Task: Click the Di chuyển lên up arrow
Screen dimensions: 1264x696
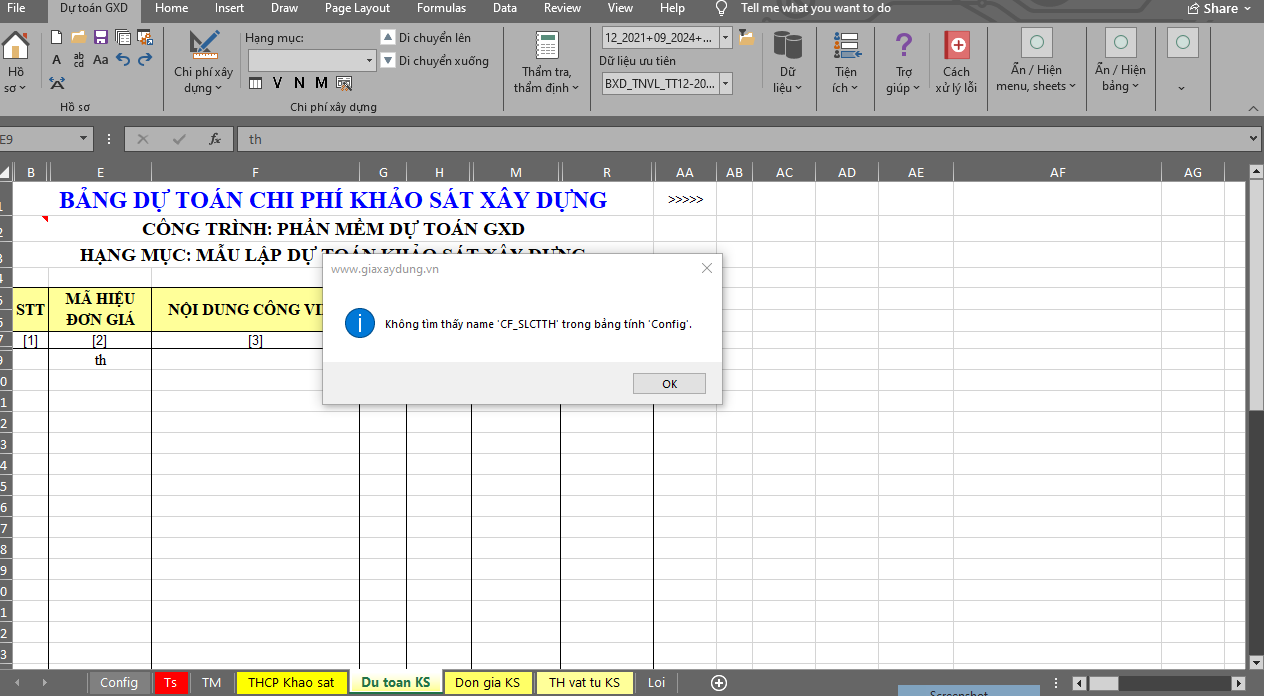Action: tap(388, 37)
